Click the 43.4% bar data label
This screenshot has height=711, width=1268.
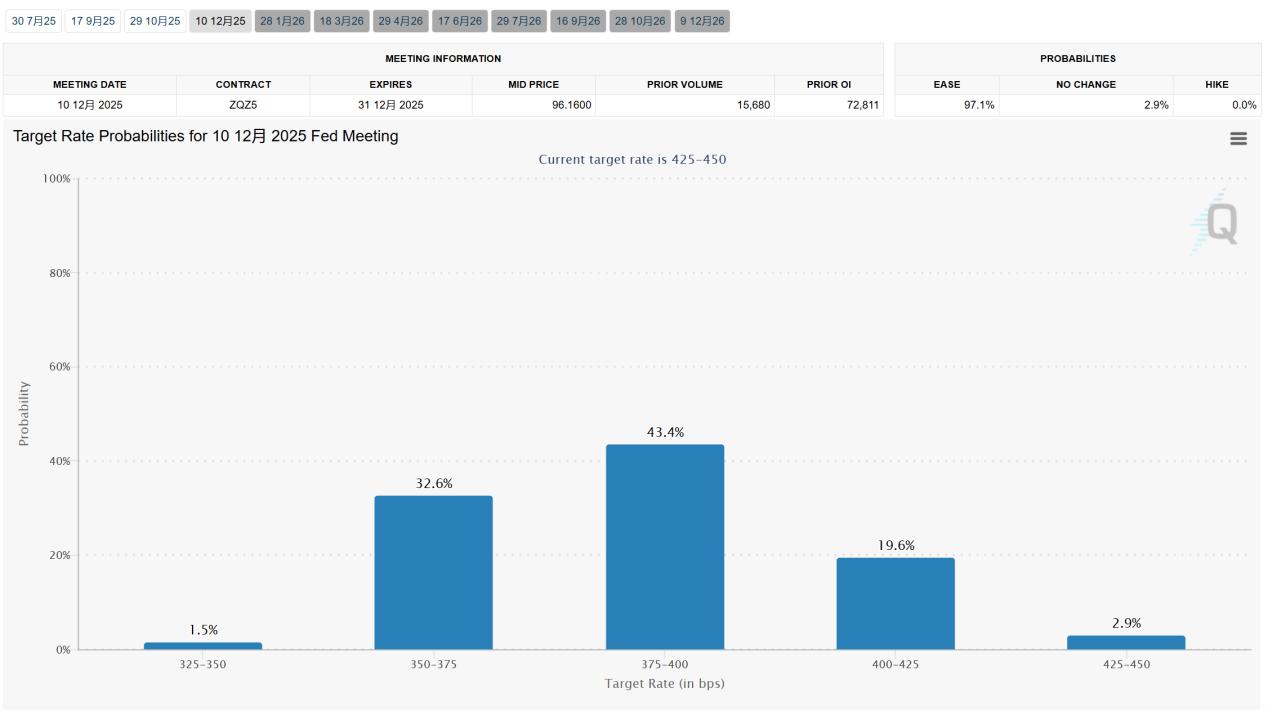[665, 432]
